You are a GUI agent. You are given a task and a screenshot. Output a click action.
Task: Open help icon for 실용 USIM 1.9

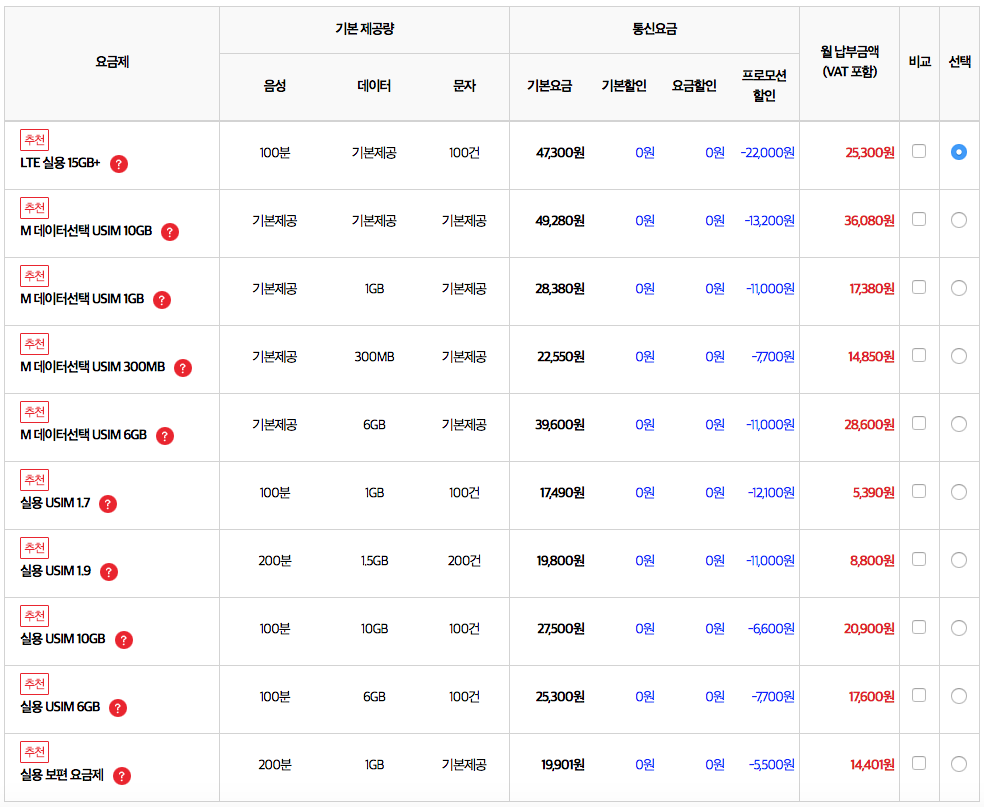coord(109,572)
